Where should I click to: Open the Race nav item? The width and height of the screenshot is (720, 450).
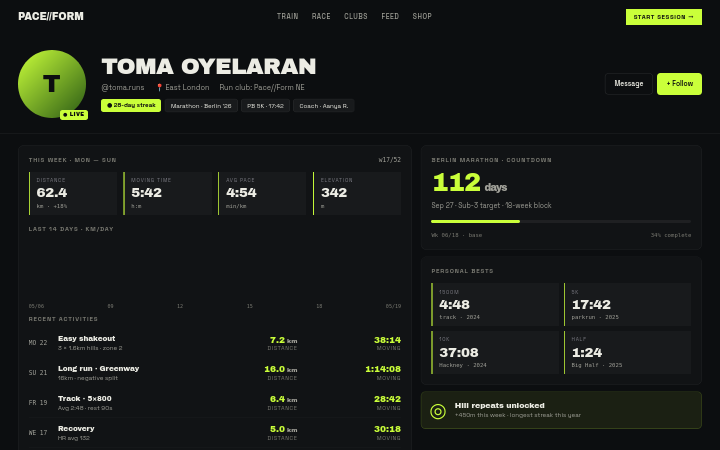coord(321,17)
